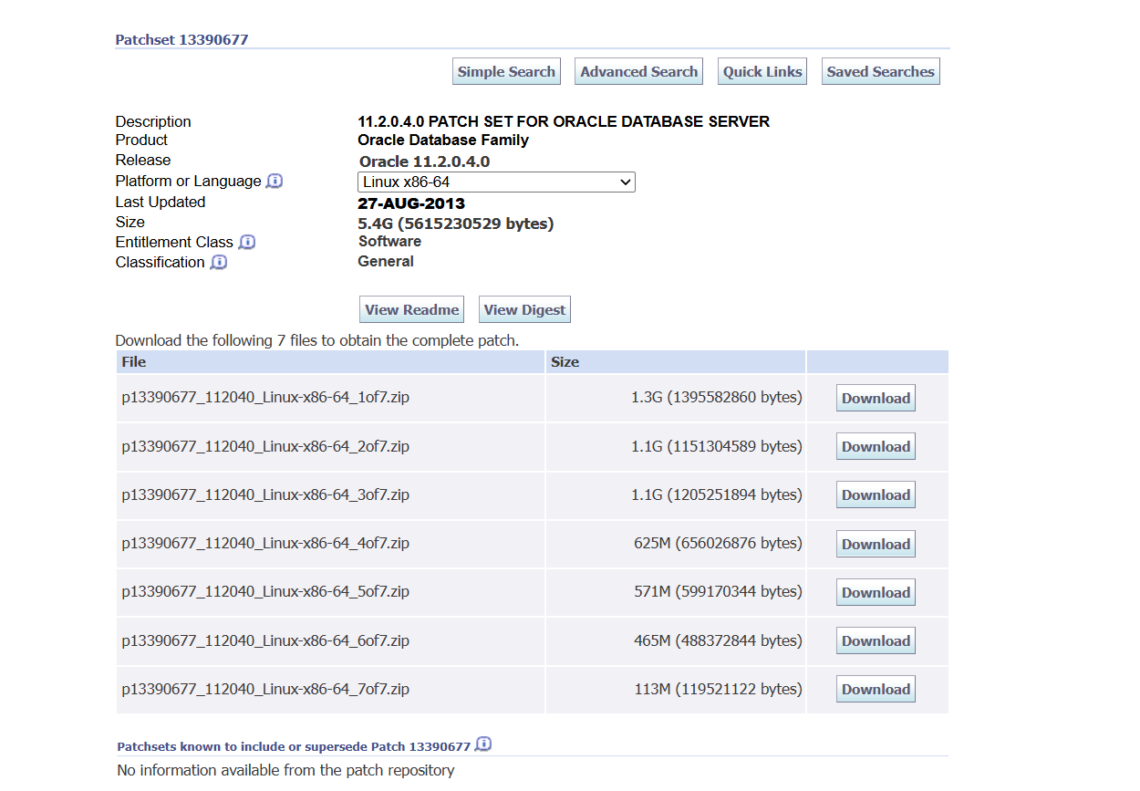Click filename p13390677_112040_Linux-x86-64_7of7.zip
Image resolution: width=1140 pixels, height=791 pixels.
265,689
